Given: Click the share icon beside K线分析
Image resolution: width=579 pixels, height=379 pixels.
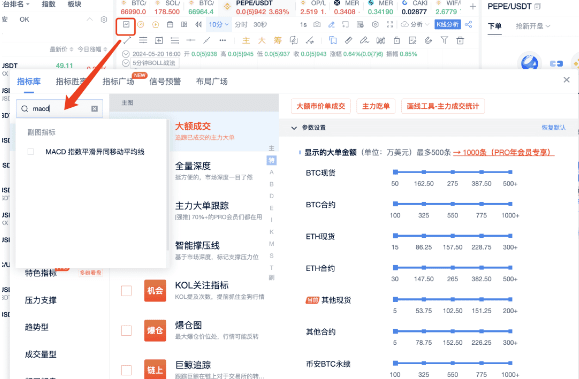Looking at the screenshot, I should [469, 25].
